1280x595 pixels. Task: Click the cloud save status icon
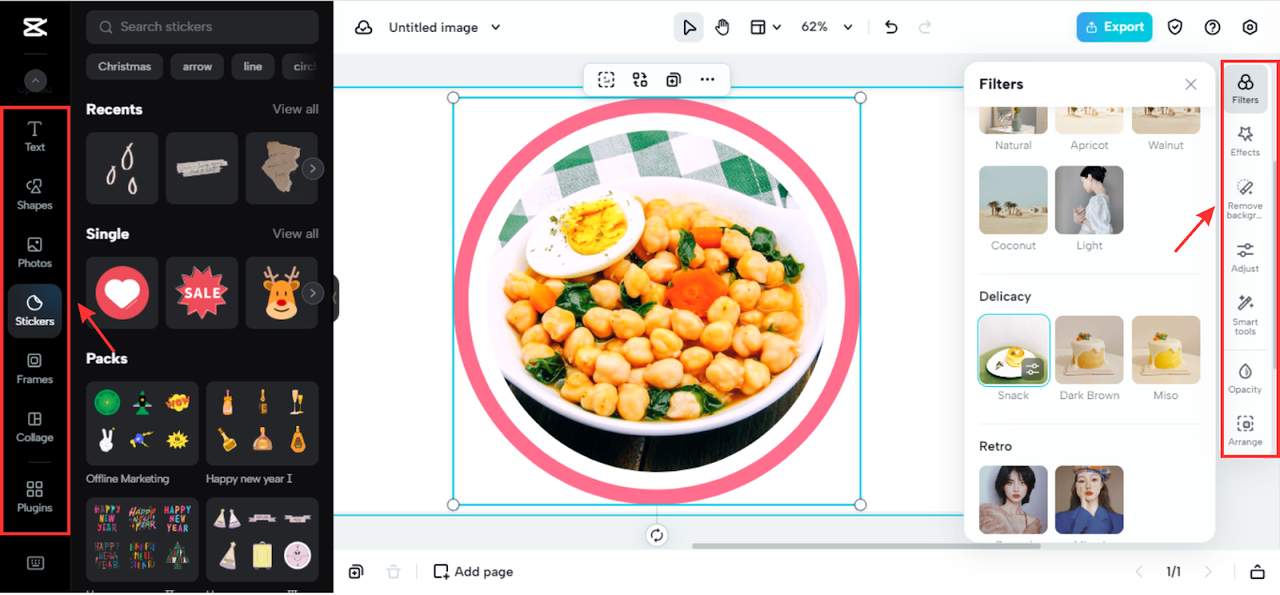point(364,27)
